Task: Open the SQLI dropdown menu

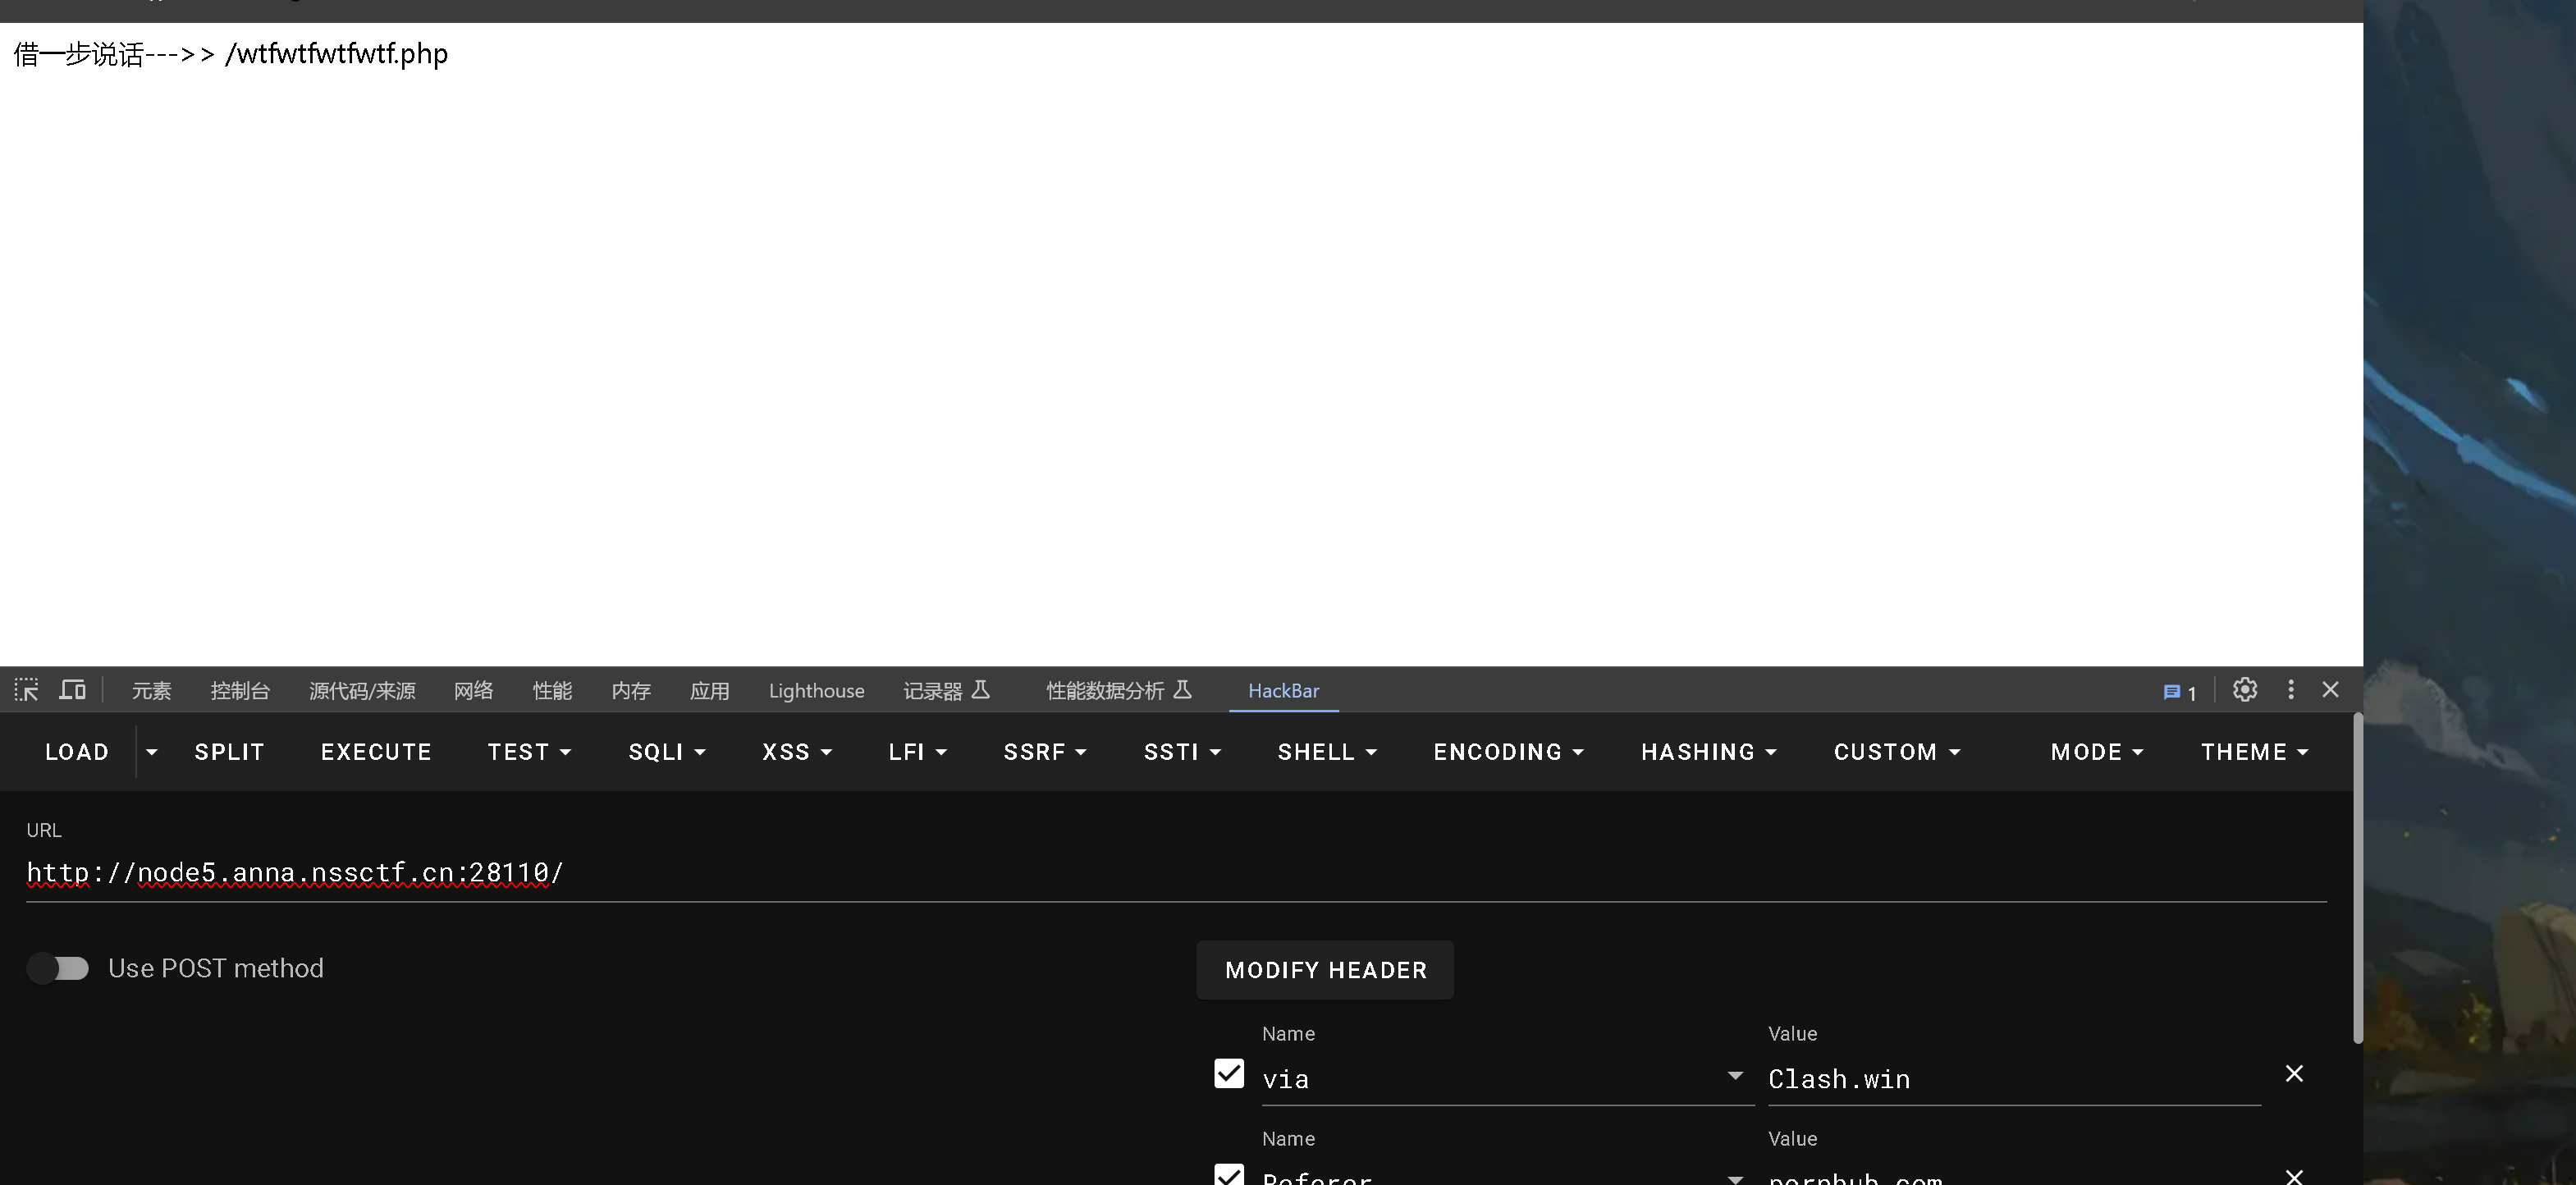Action: (667, 752)
